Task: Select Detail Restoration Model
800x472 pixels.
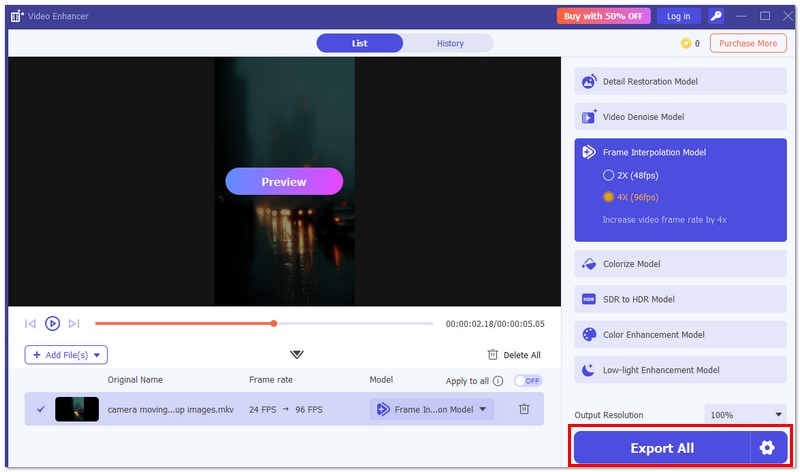Action: (680, 81)
